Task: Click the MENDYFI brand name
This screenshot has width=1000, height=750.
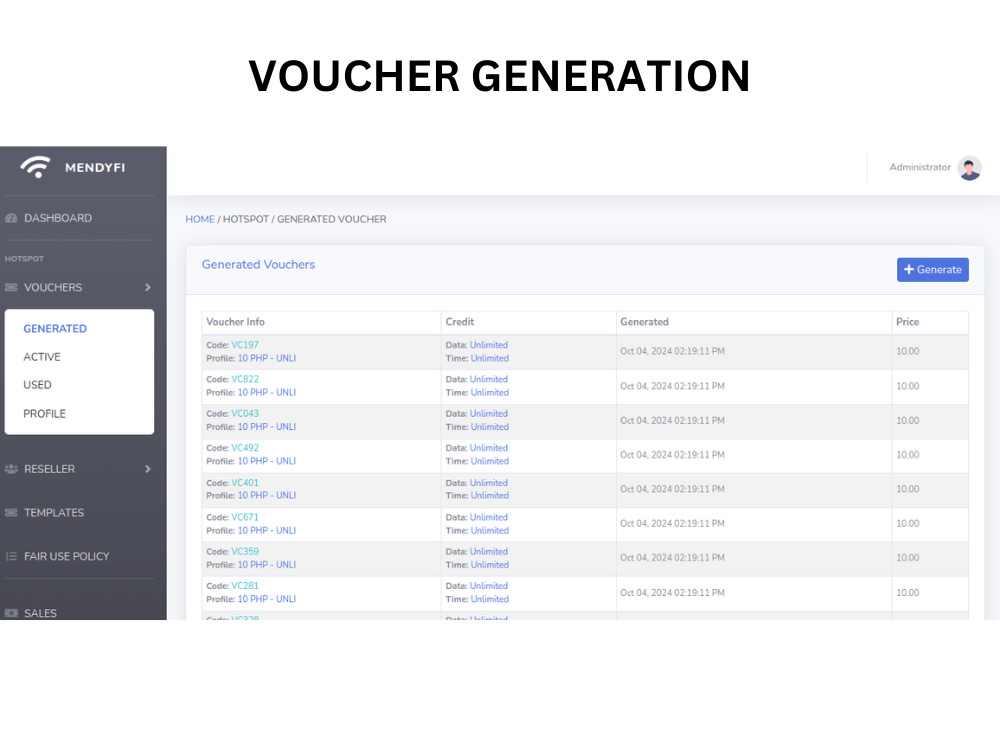Action: pos(95,168)
